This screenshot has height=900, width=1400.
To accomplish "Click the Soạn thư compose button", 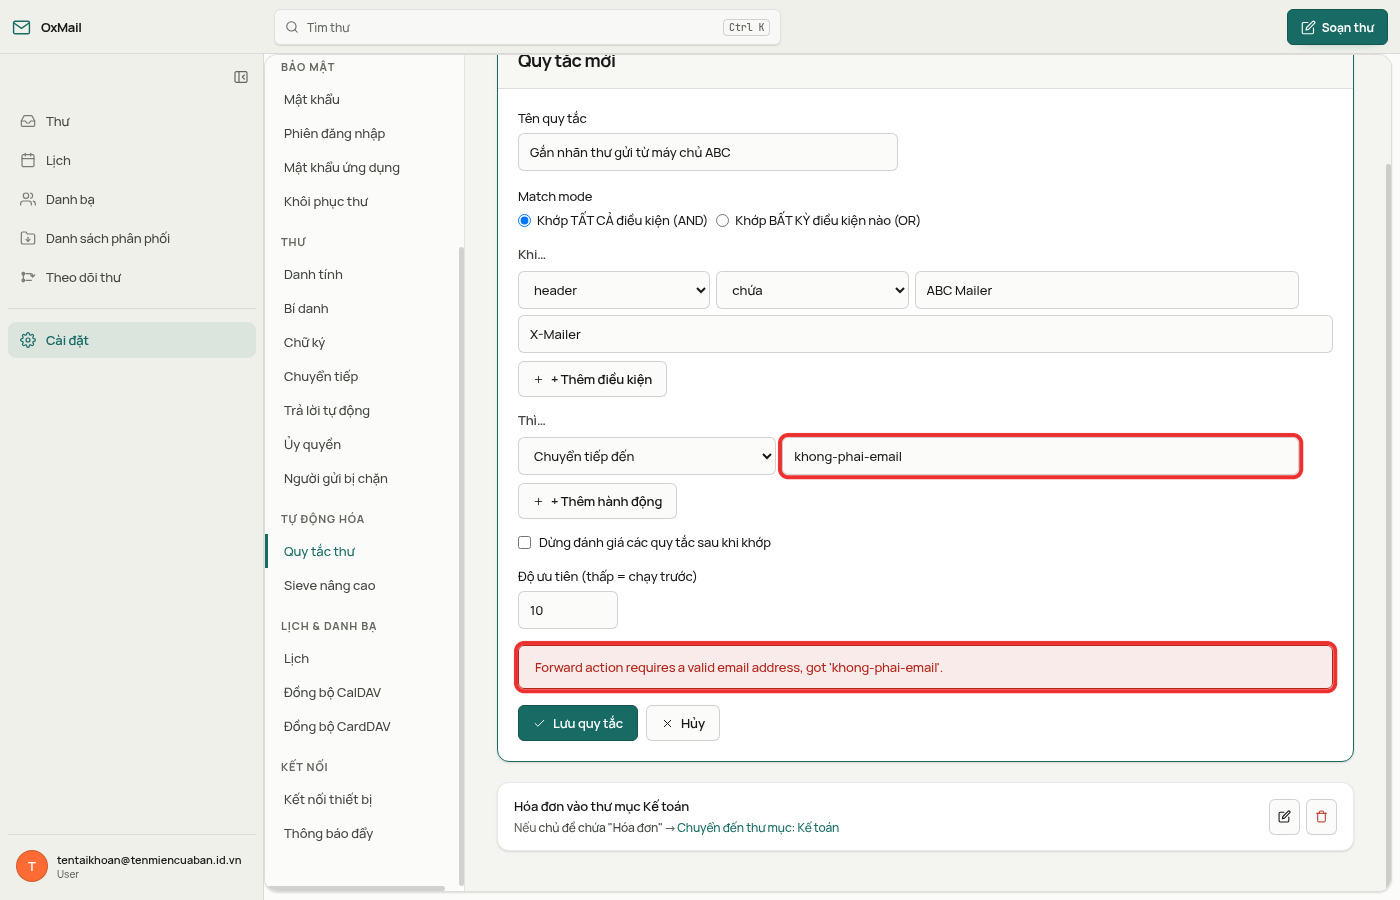I will coord(1337,27).
